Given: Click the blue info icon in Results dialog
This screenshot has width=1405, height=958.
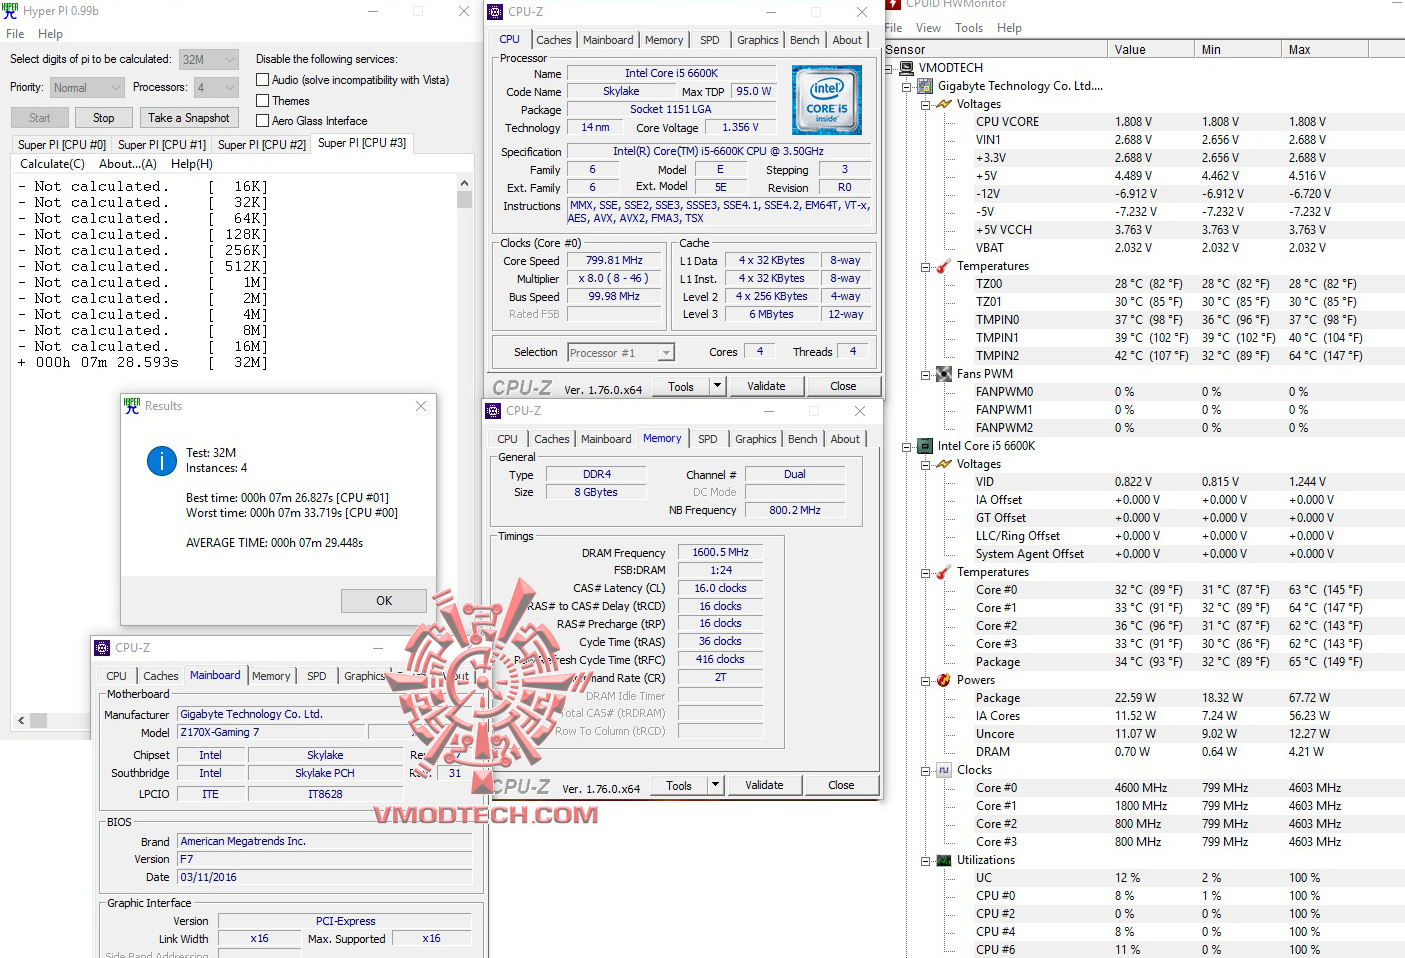Looking at the screenshot, I should tap(162, 460).
